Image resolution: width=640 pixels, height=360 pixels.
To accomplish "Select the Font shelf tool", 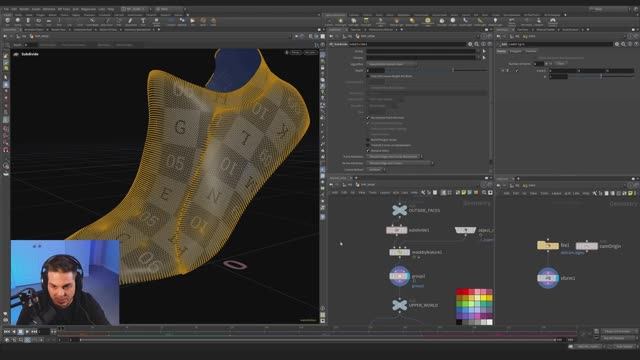I will tap(143, 21).
